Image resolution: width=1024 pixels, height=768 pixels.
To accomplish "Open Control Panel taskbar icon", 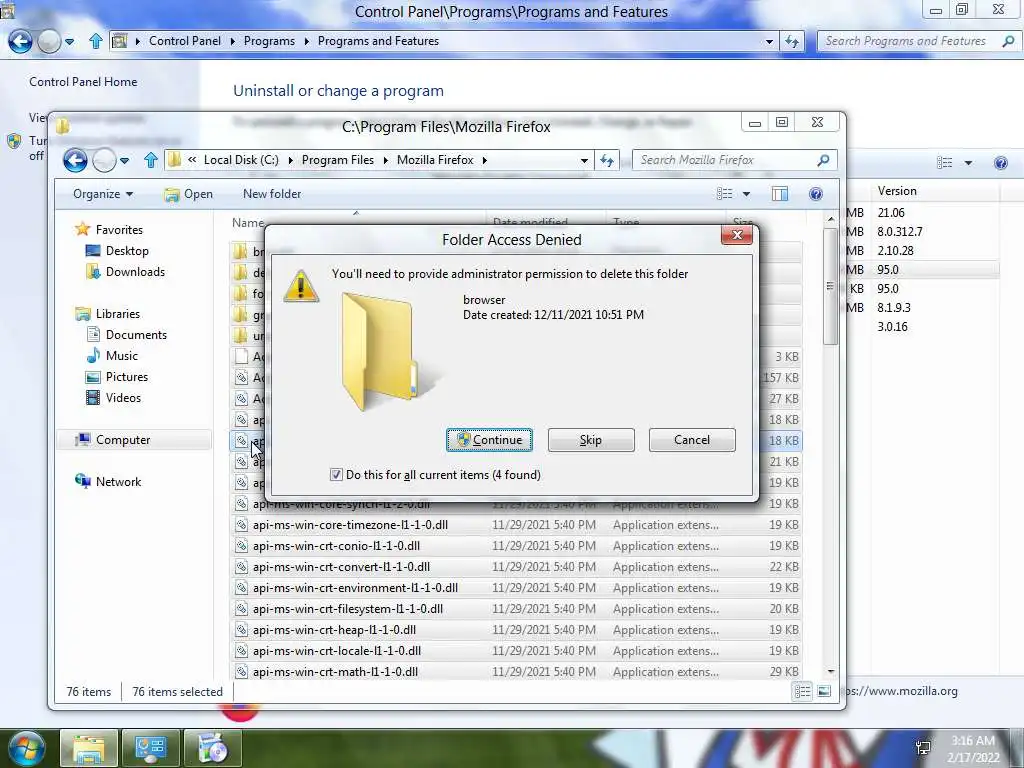I will click(151, 748).
